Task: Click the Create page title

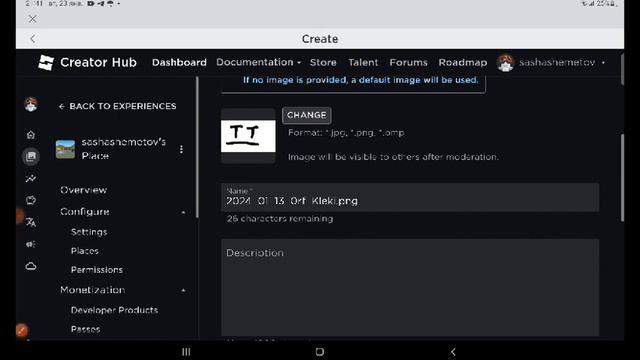Action: (x=320, y=39)
